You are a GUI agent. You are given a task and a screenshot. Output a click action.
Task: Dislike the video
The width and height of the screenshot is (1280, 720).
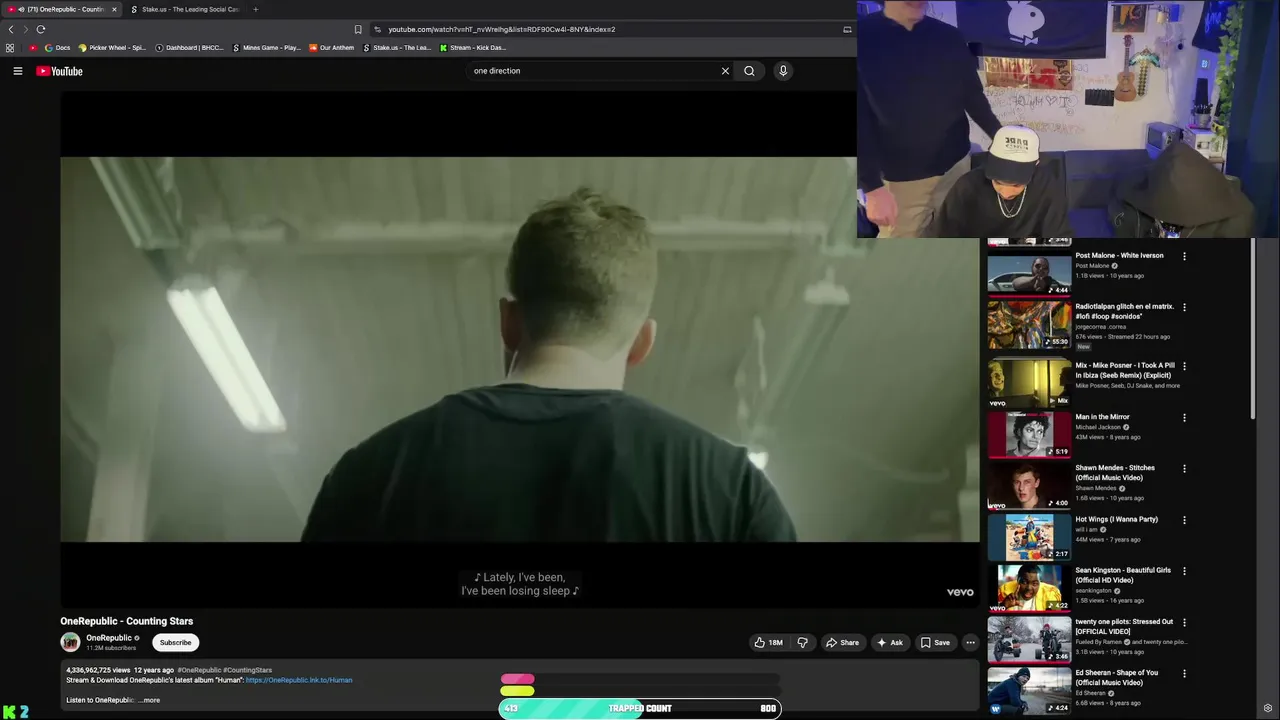[803, 642]
